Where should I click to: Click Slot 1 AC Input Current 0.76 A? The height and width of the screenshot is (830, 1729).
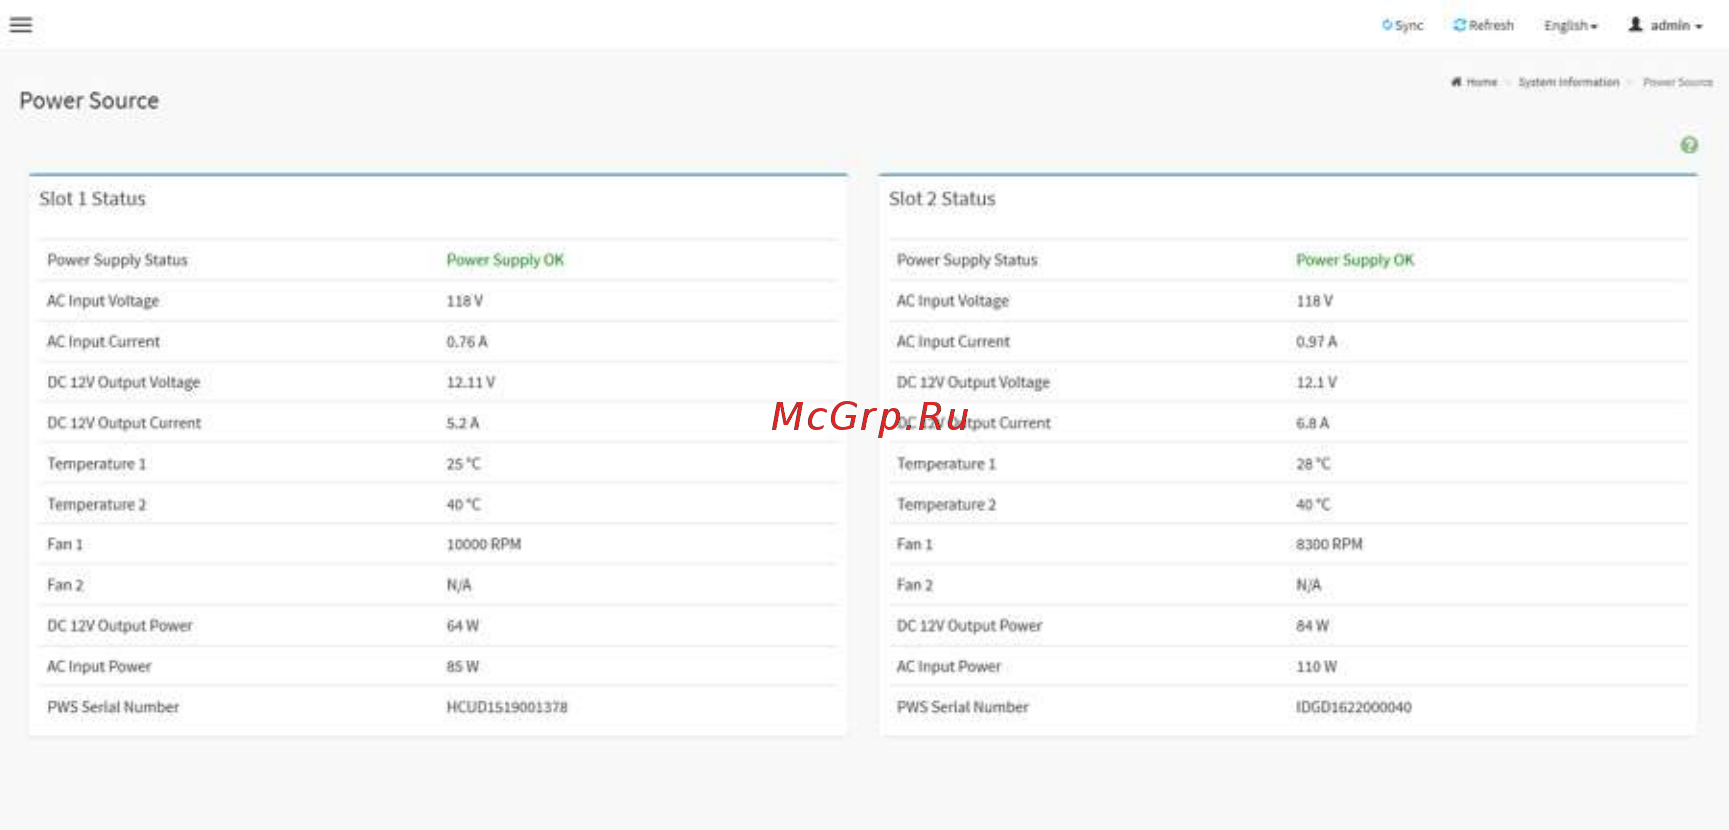point(467,342)
